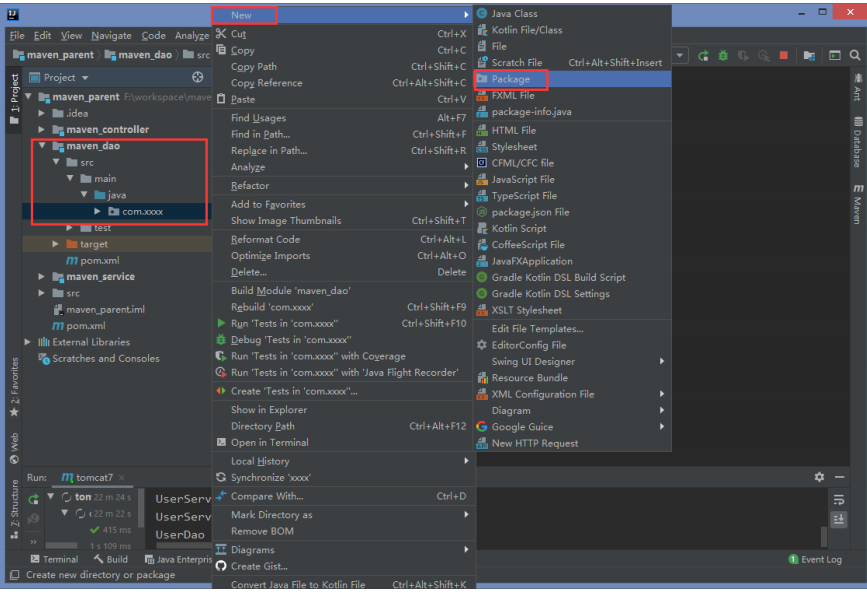Select Kotlin File/Class entry
The width and height of the screenshot is (867, 601).
[573, 30]
